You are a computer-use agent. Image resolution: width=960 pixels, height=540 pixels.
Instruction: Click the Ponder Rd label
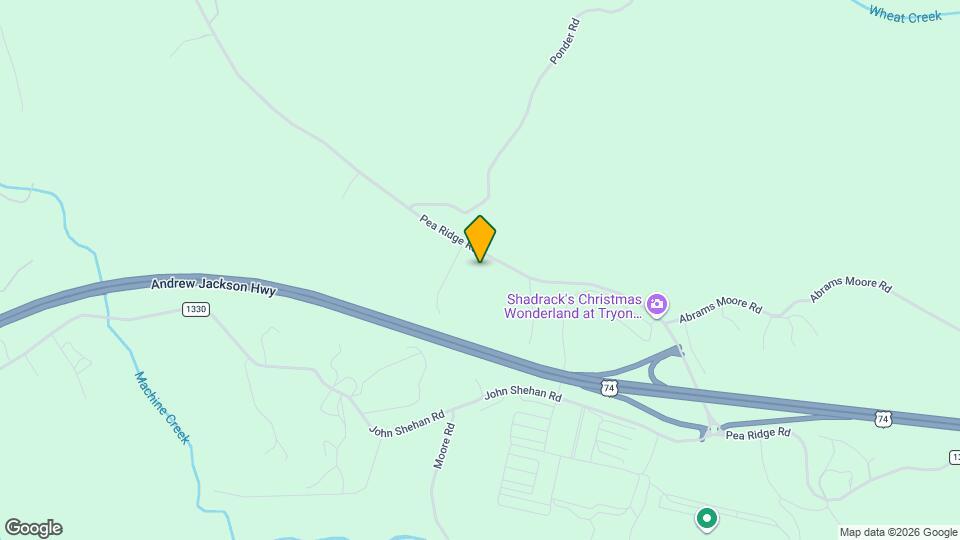(564, 42)
